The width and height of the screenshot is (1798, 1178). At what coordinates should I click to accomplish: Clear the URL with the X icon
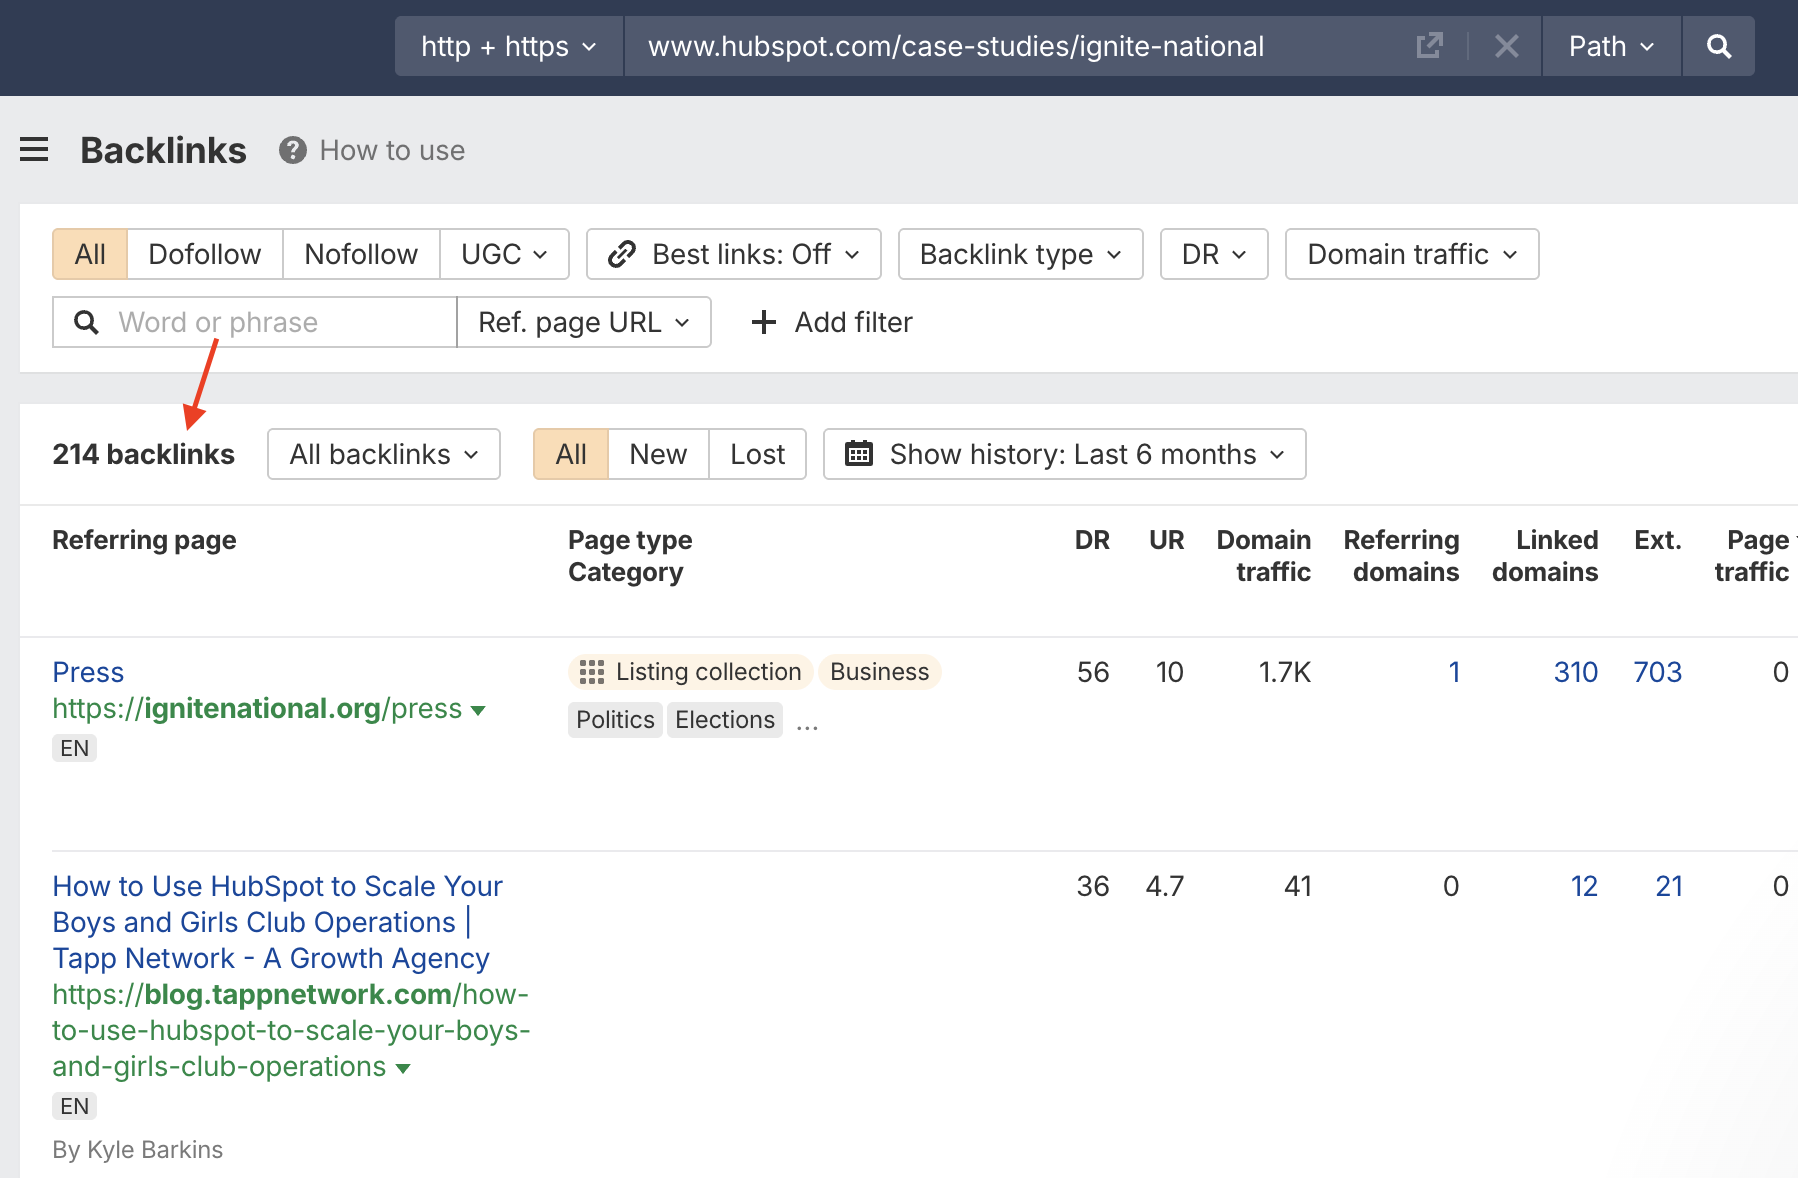[1506, 46]
